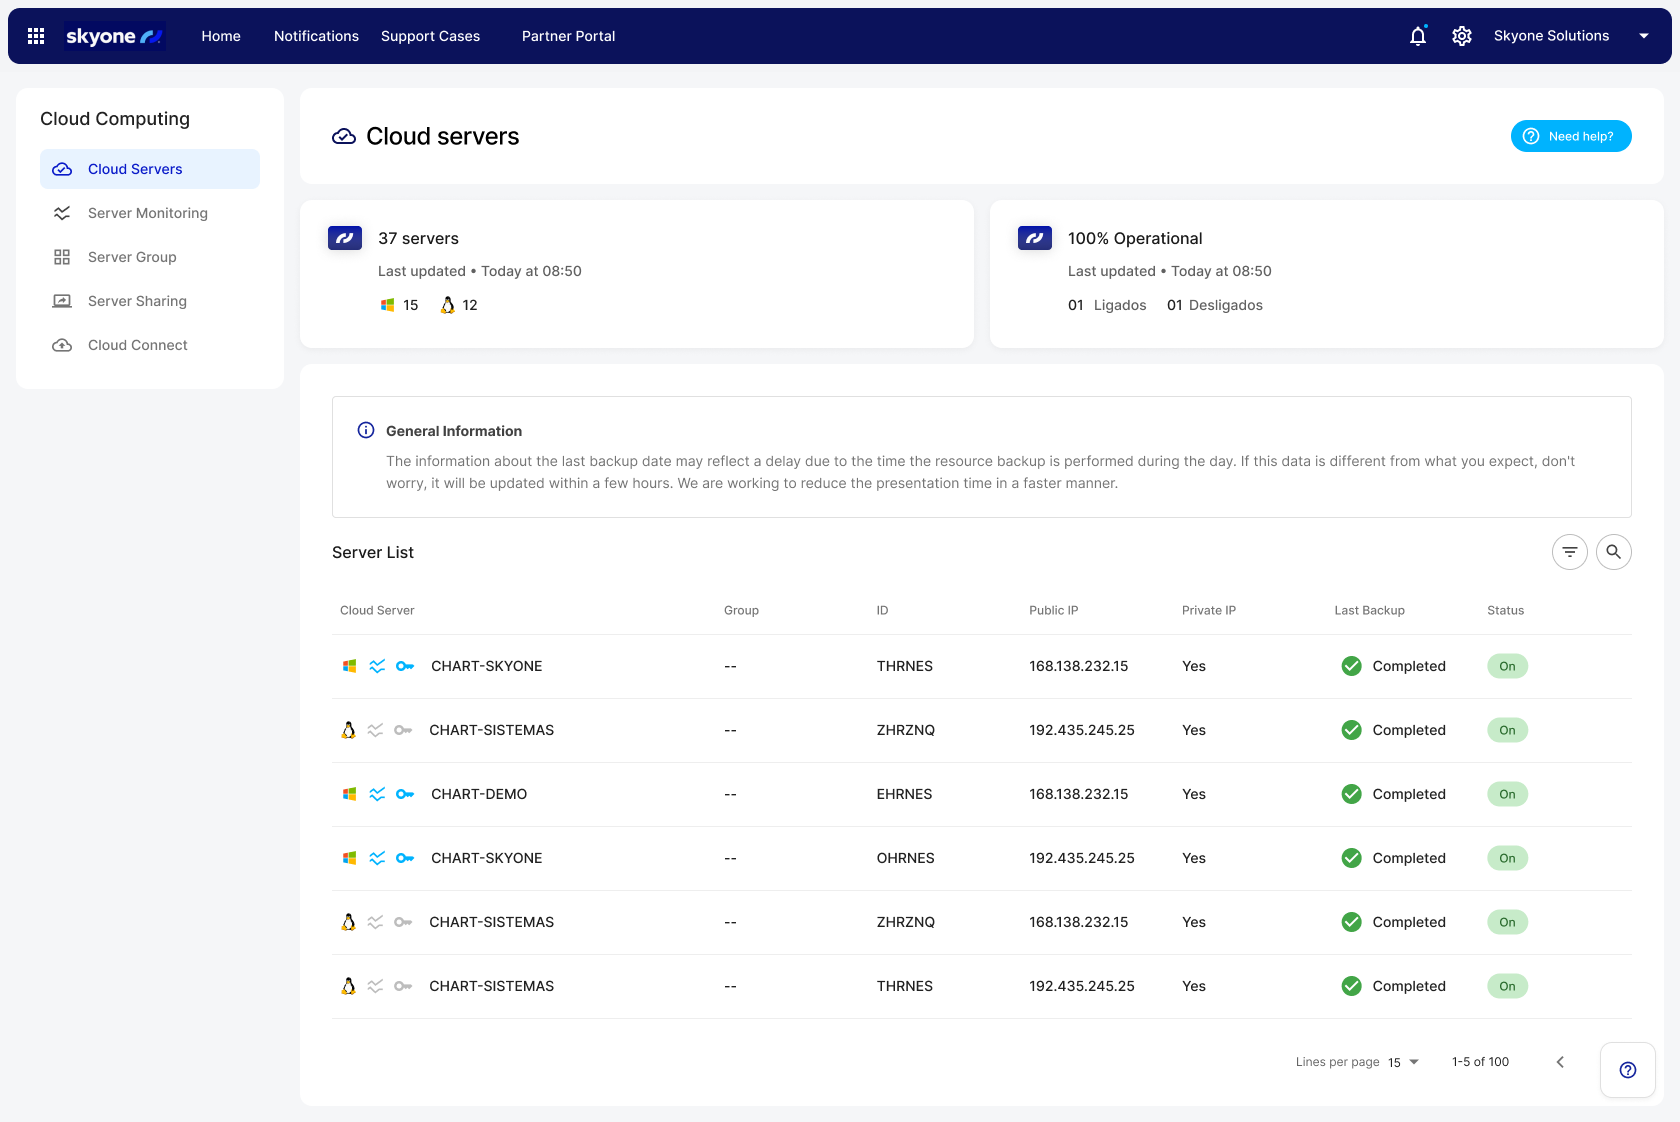Open the Partner Portal menu item

click(568, 36)
